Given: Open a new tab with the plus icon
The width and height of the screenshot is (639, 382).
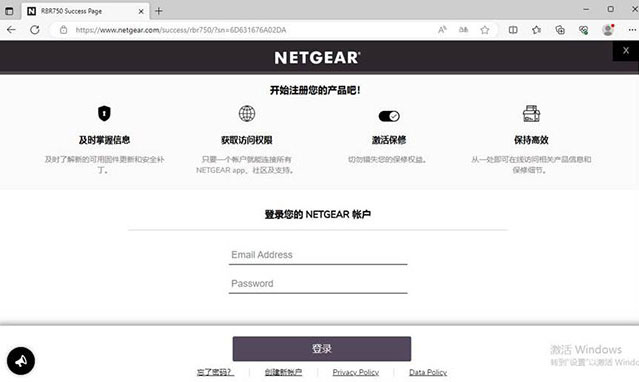Looking at the screenshot, I should coord(159,11).
